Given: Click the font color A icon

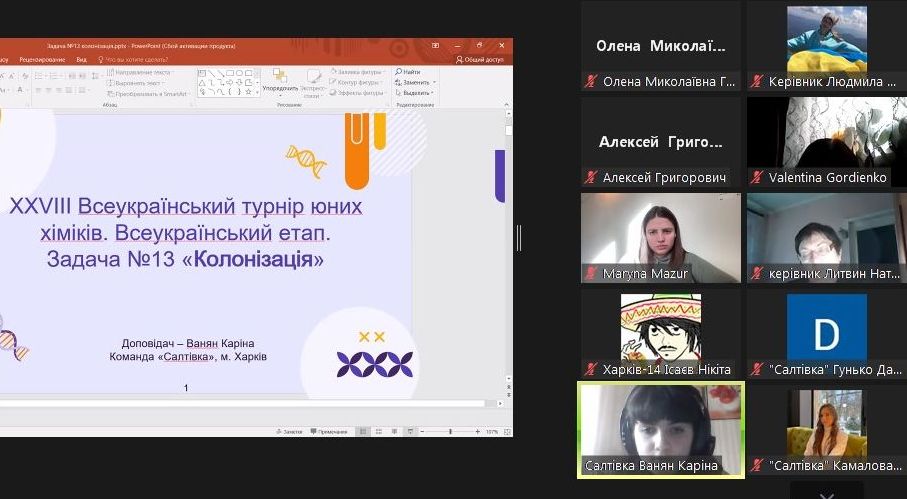Looking at the screenshot, I should [x=20, y=91].
